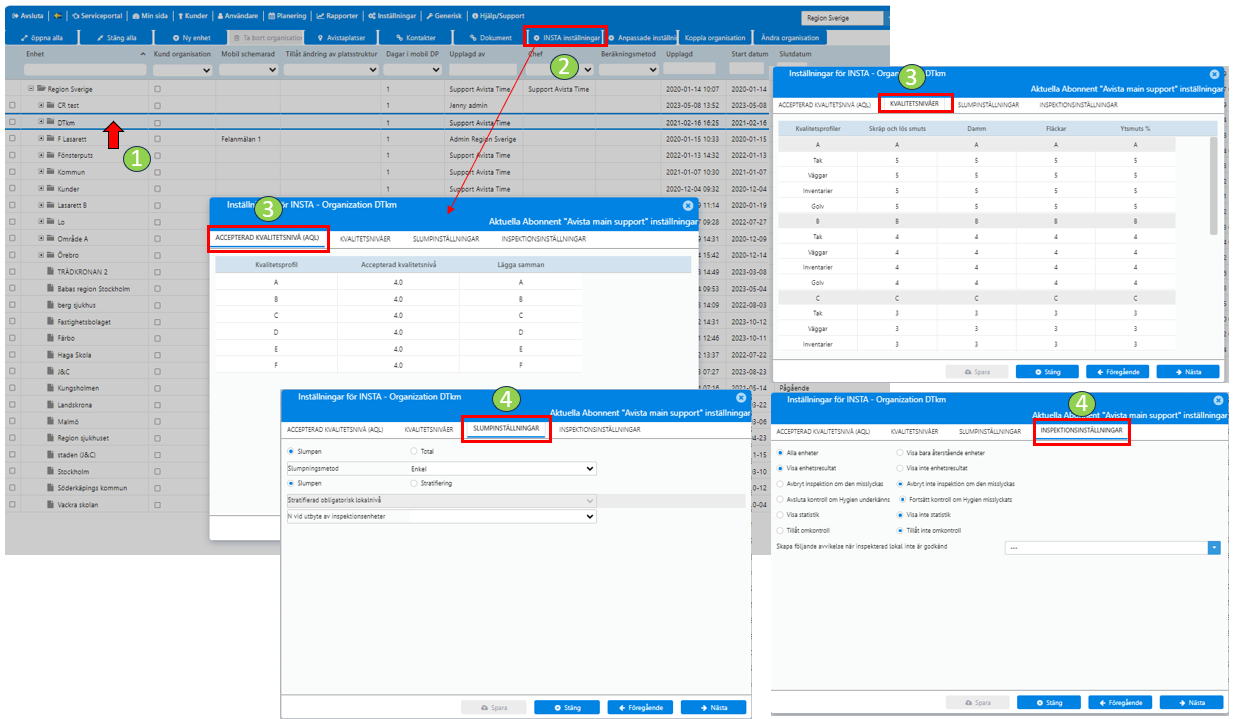Click Stäng in the Slumpinställningar dialog
Viewport: 1234px width, 719px height.
click(x=567, y=707)
